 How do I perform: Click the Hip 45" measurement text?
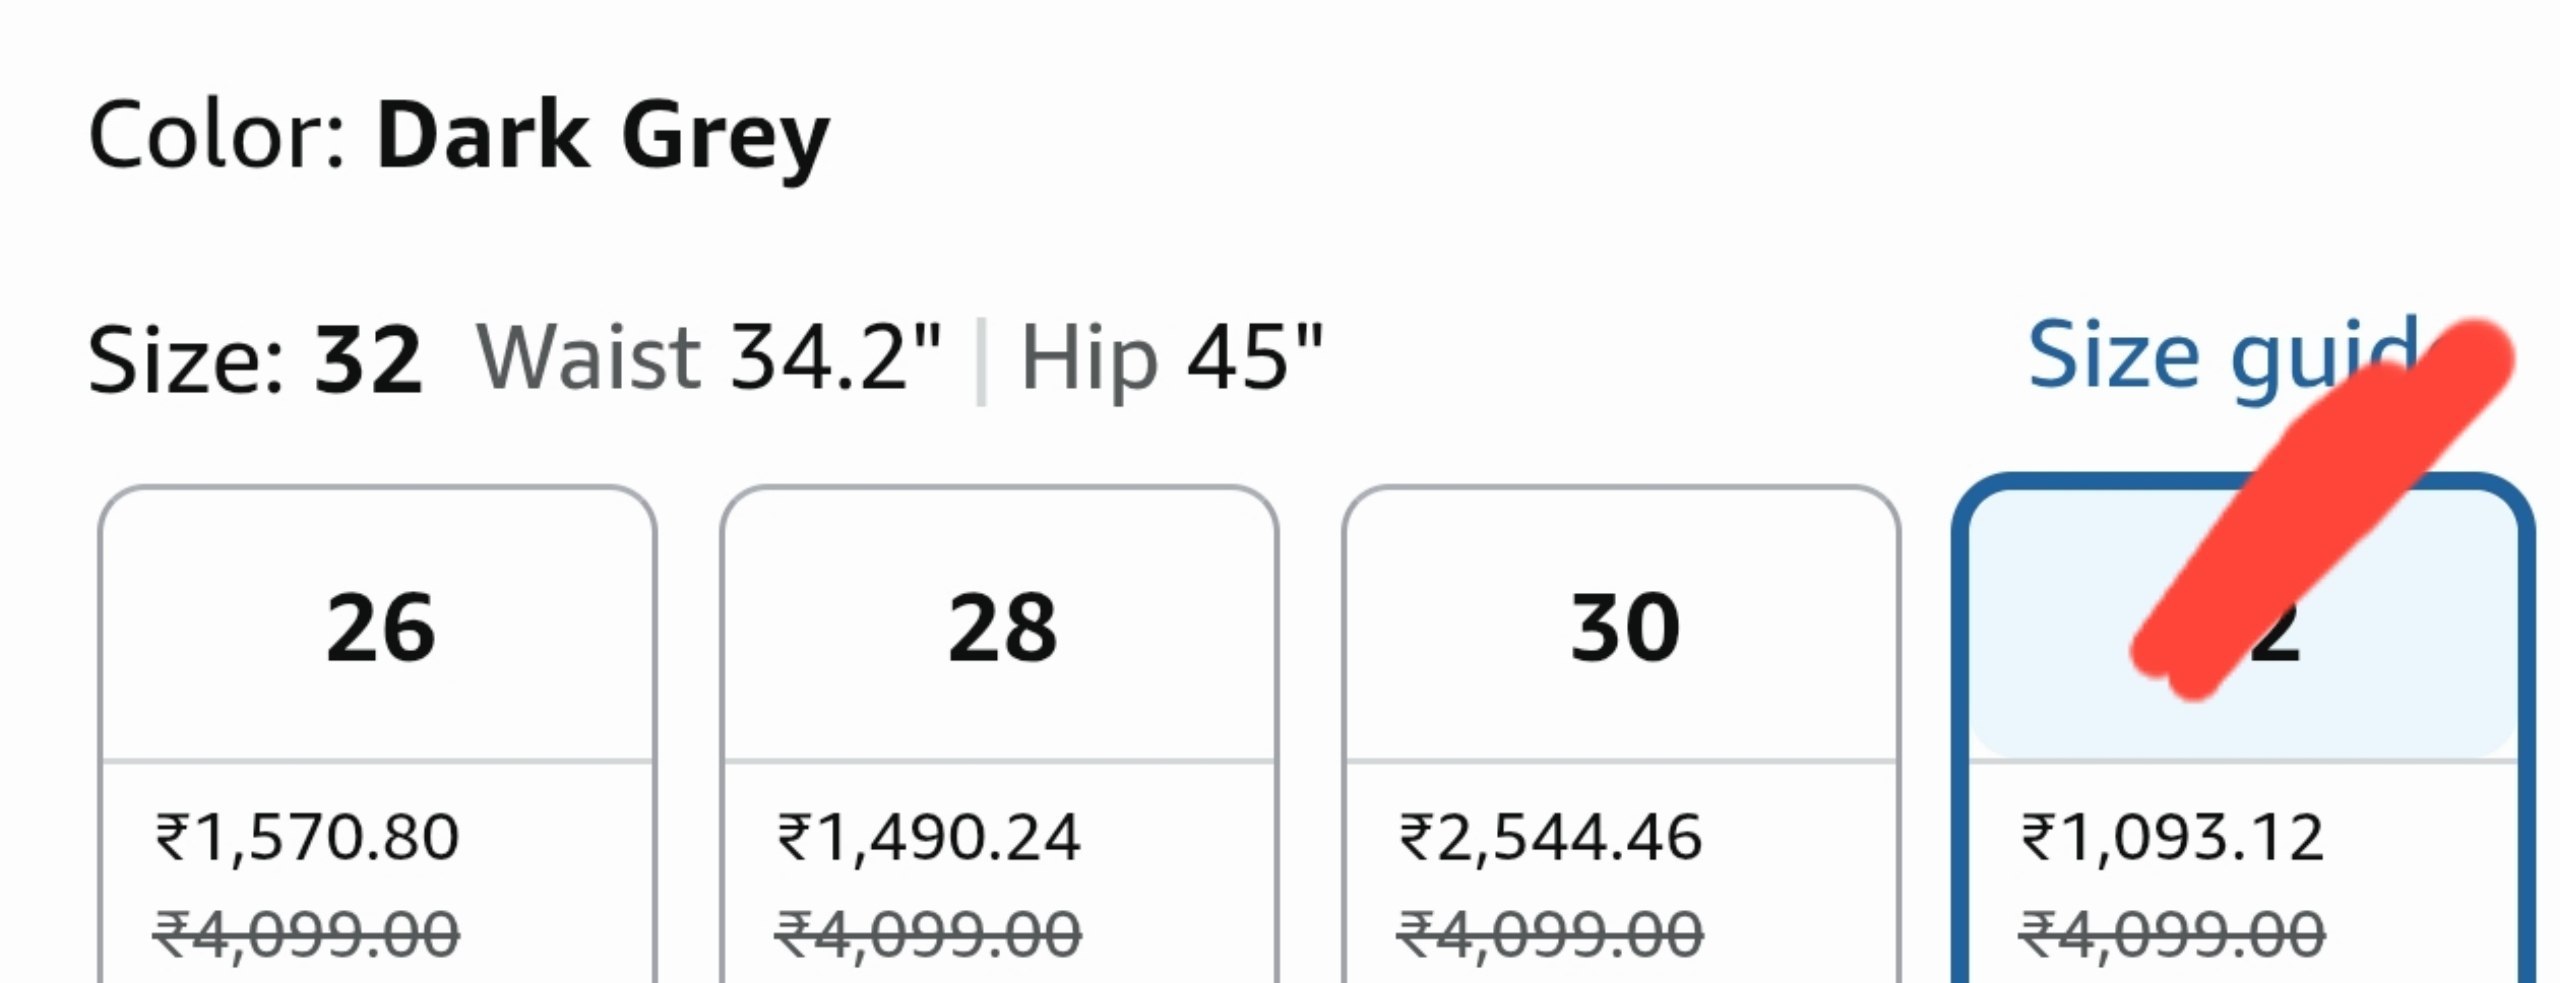(1171, 359)
